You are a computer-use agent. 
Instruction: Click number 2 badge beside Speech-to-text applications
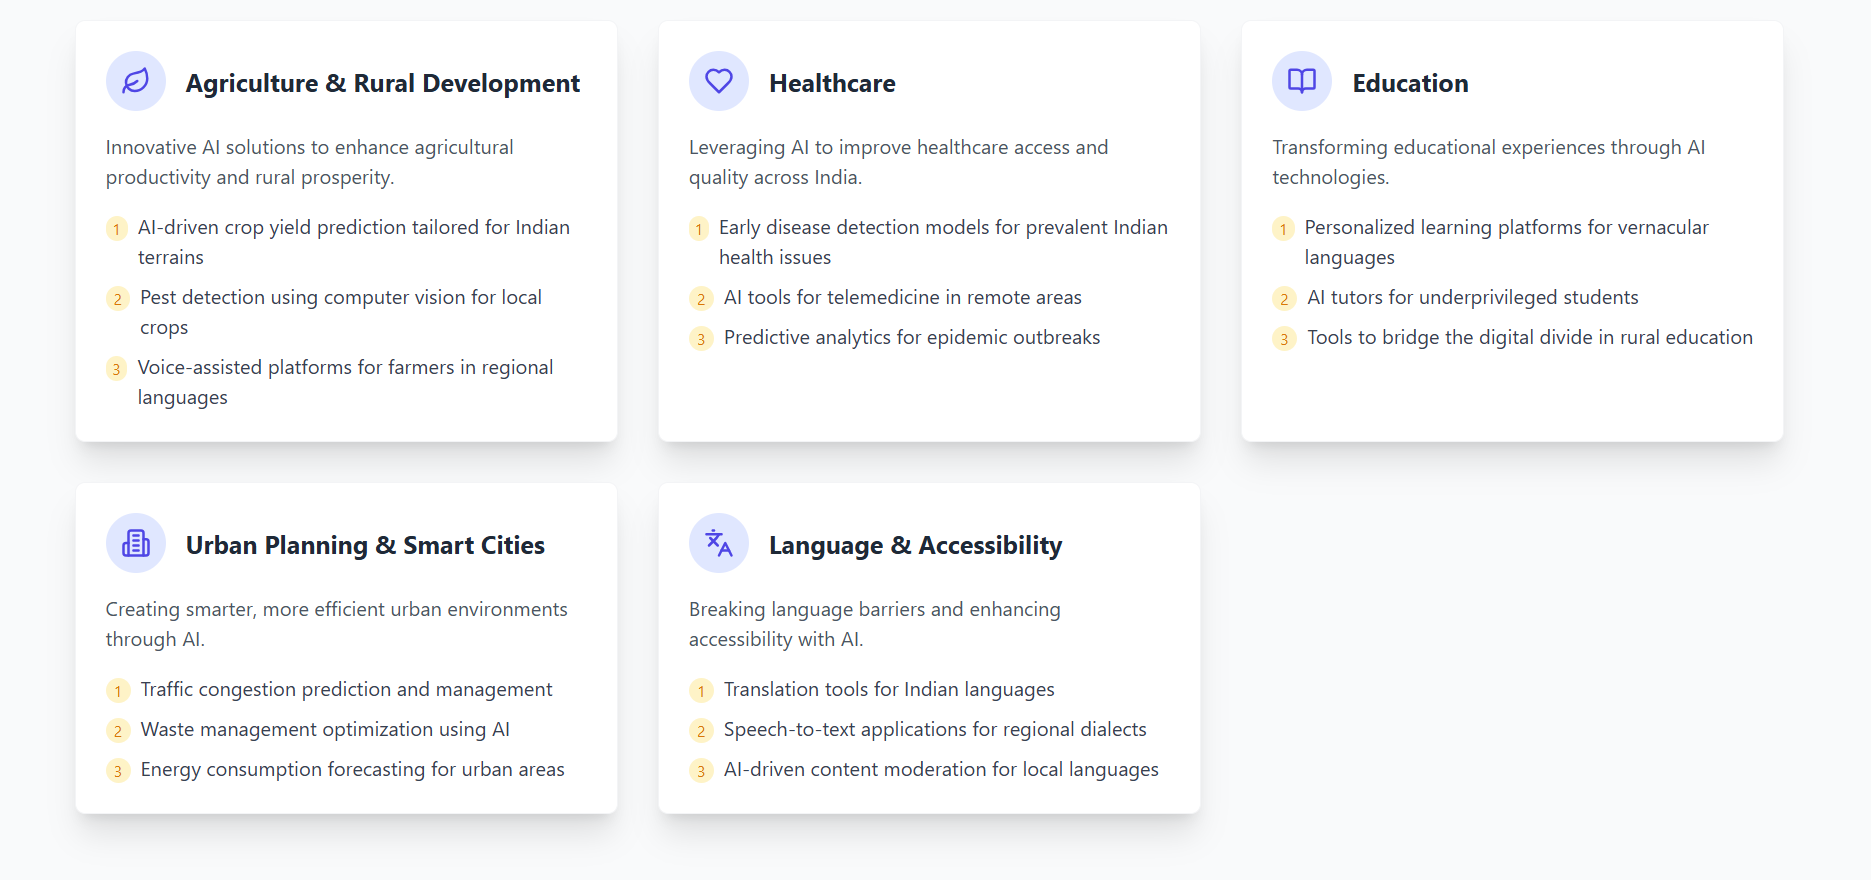(x=701, y=731)
